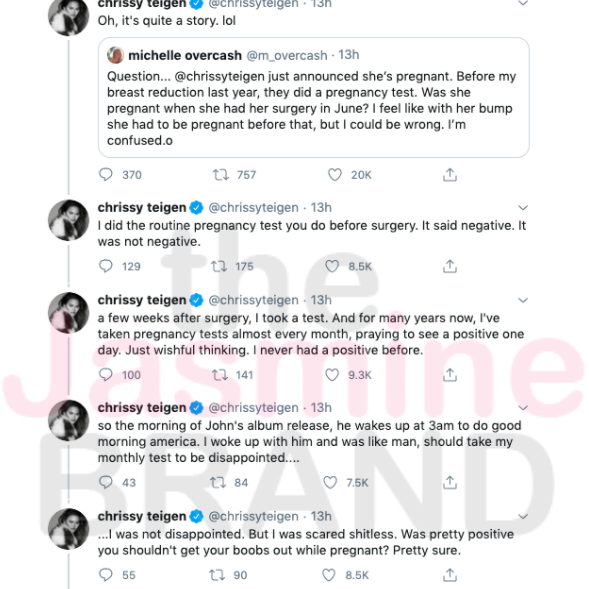Retweet the tweet with 757 retweets
This screenshot has width=589, height=589.
click(221, 175)
